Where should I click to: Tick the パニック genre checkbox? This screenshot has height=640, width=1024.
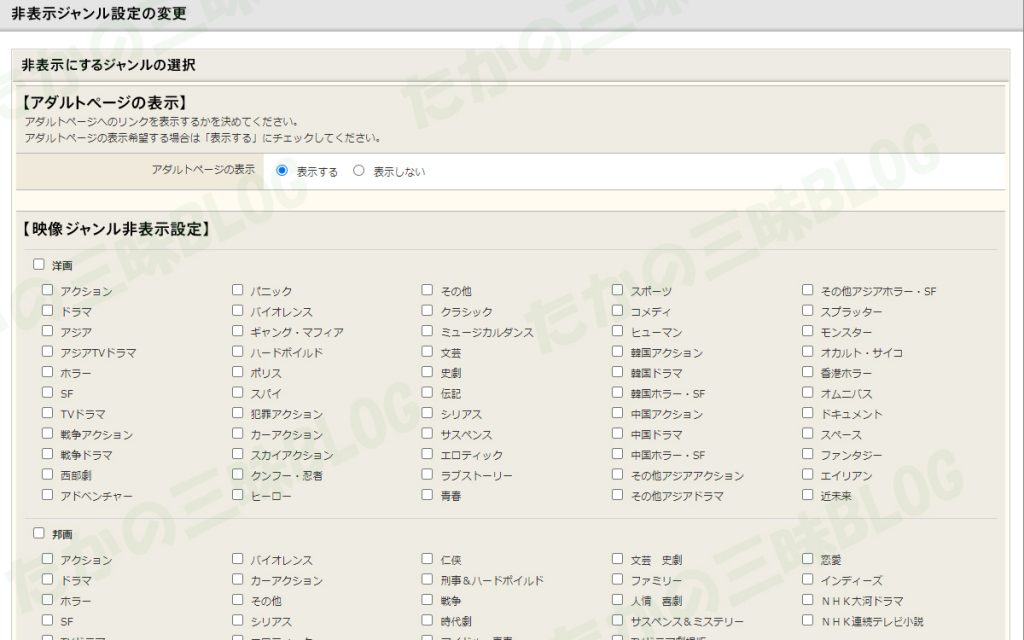[237, 290]
